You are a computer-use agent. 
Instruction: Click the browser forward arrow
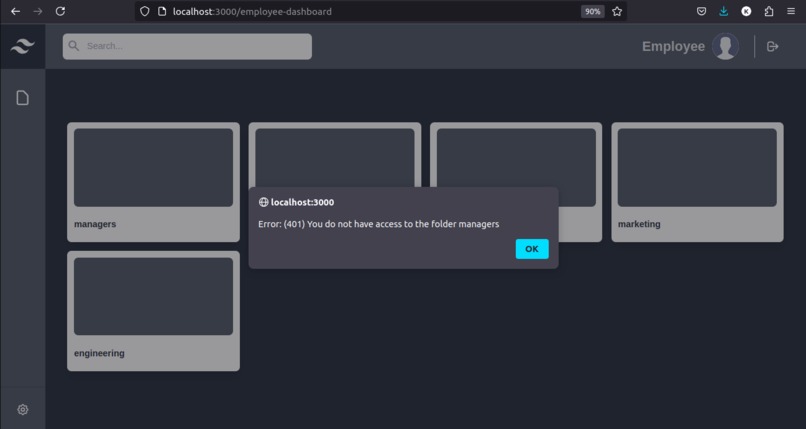(38, 11)
